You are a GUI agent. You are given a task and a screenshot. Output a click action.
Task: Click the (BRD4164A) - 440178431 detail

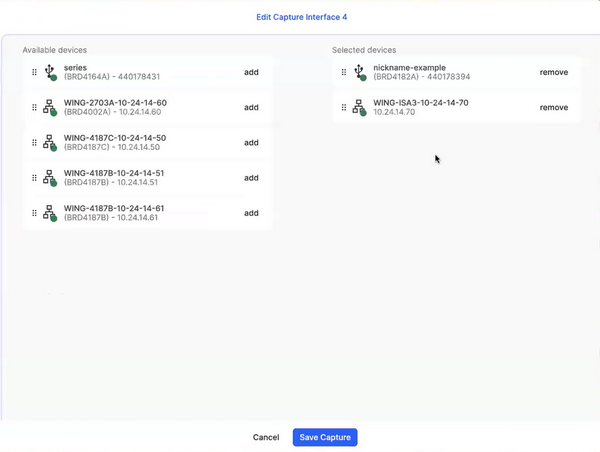tap(112, 77)
